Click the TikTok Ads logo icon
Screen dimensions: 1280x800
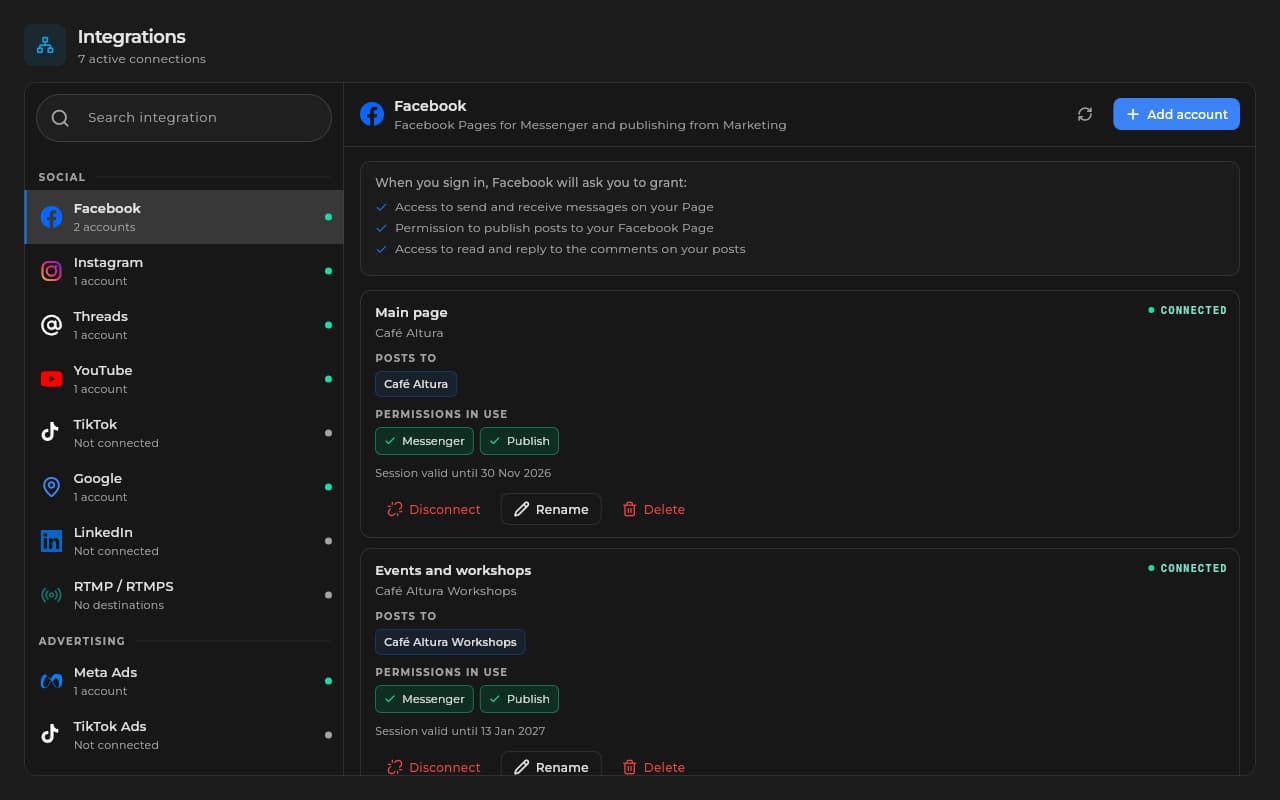[51, 735]
